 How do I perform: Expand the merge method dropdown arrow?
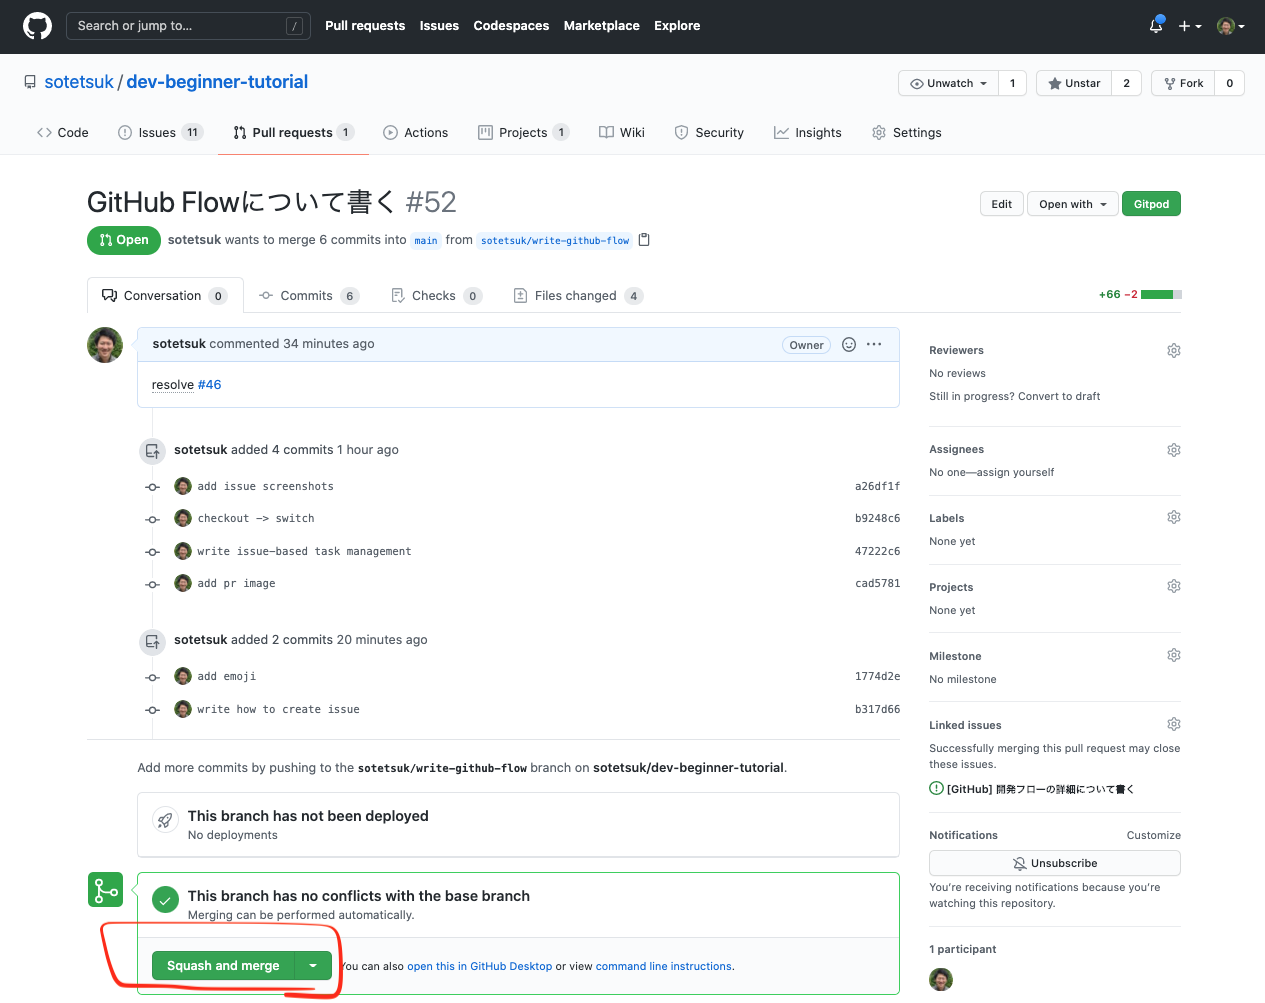(313, 966)
